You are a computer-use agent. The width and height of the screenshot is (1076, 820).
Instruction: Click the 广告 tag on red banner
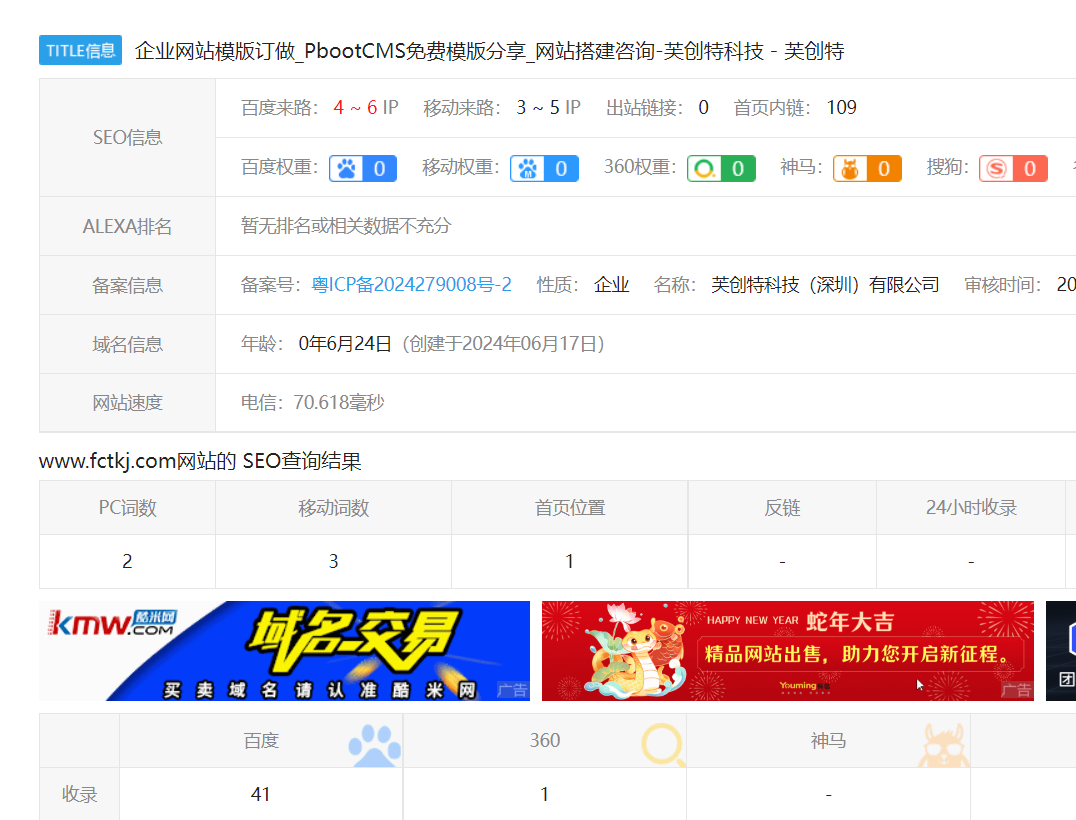pyautogui.click(x=1016, y=690)
